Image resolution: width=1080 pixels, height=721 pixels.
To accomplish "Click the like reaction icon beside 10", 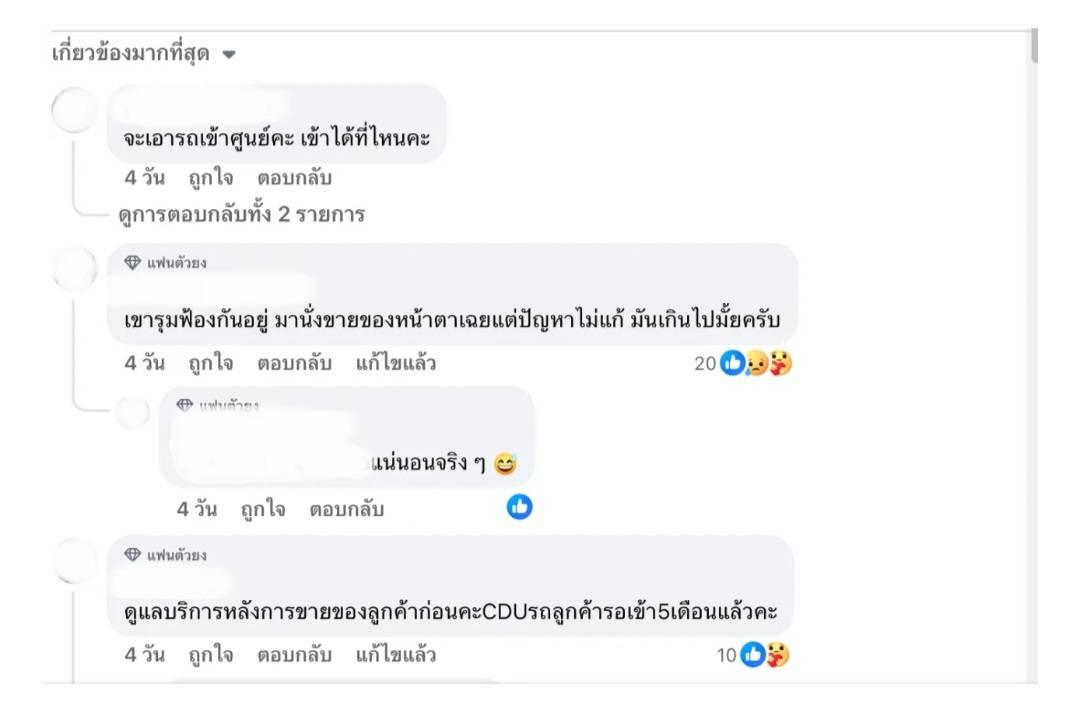I will (x=752, y=654).
